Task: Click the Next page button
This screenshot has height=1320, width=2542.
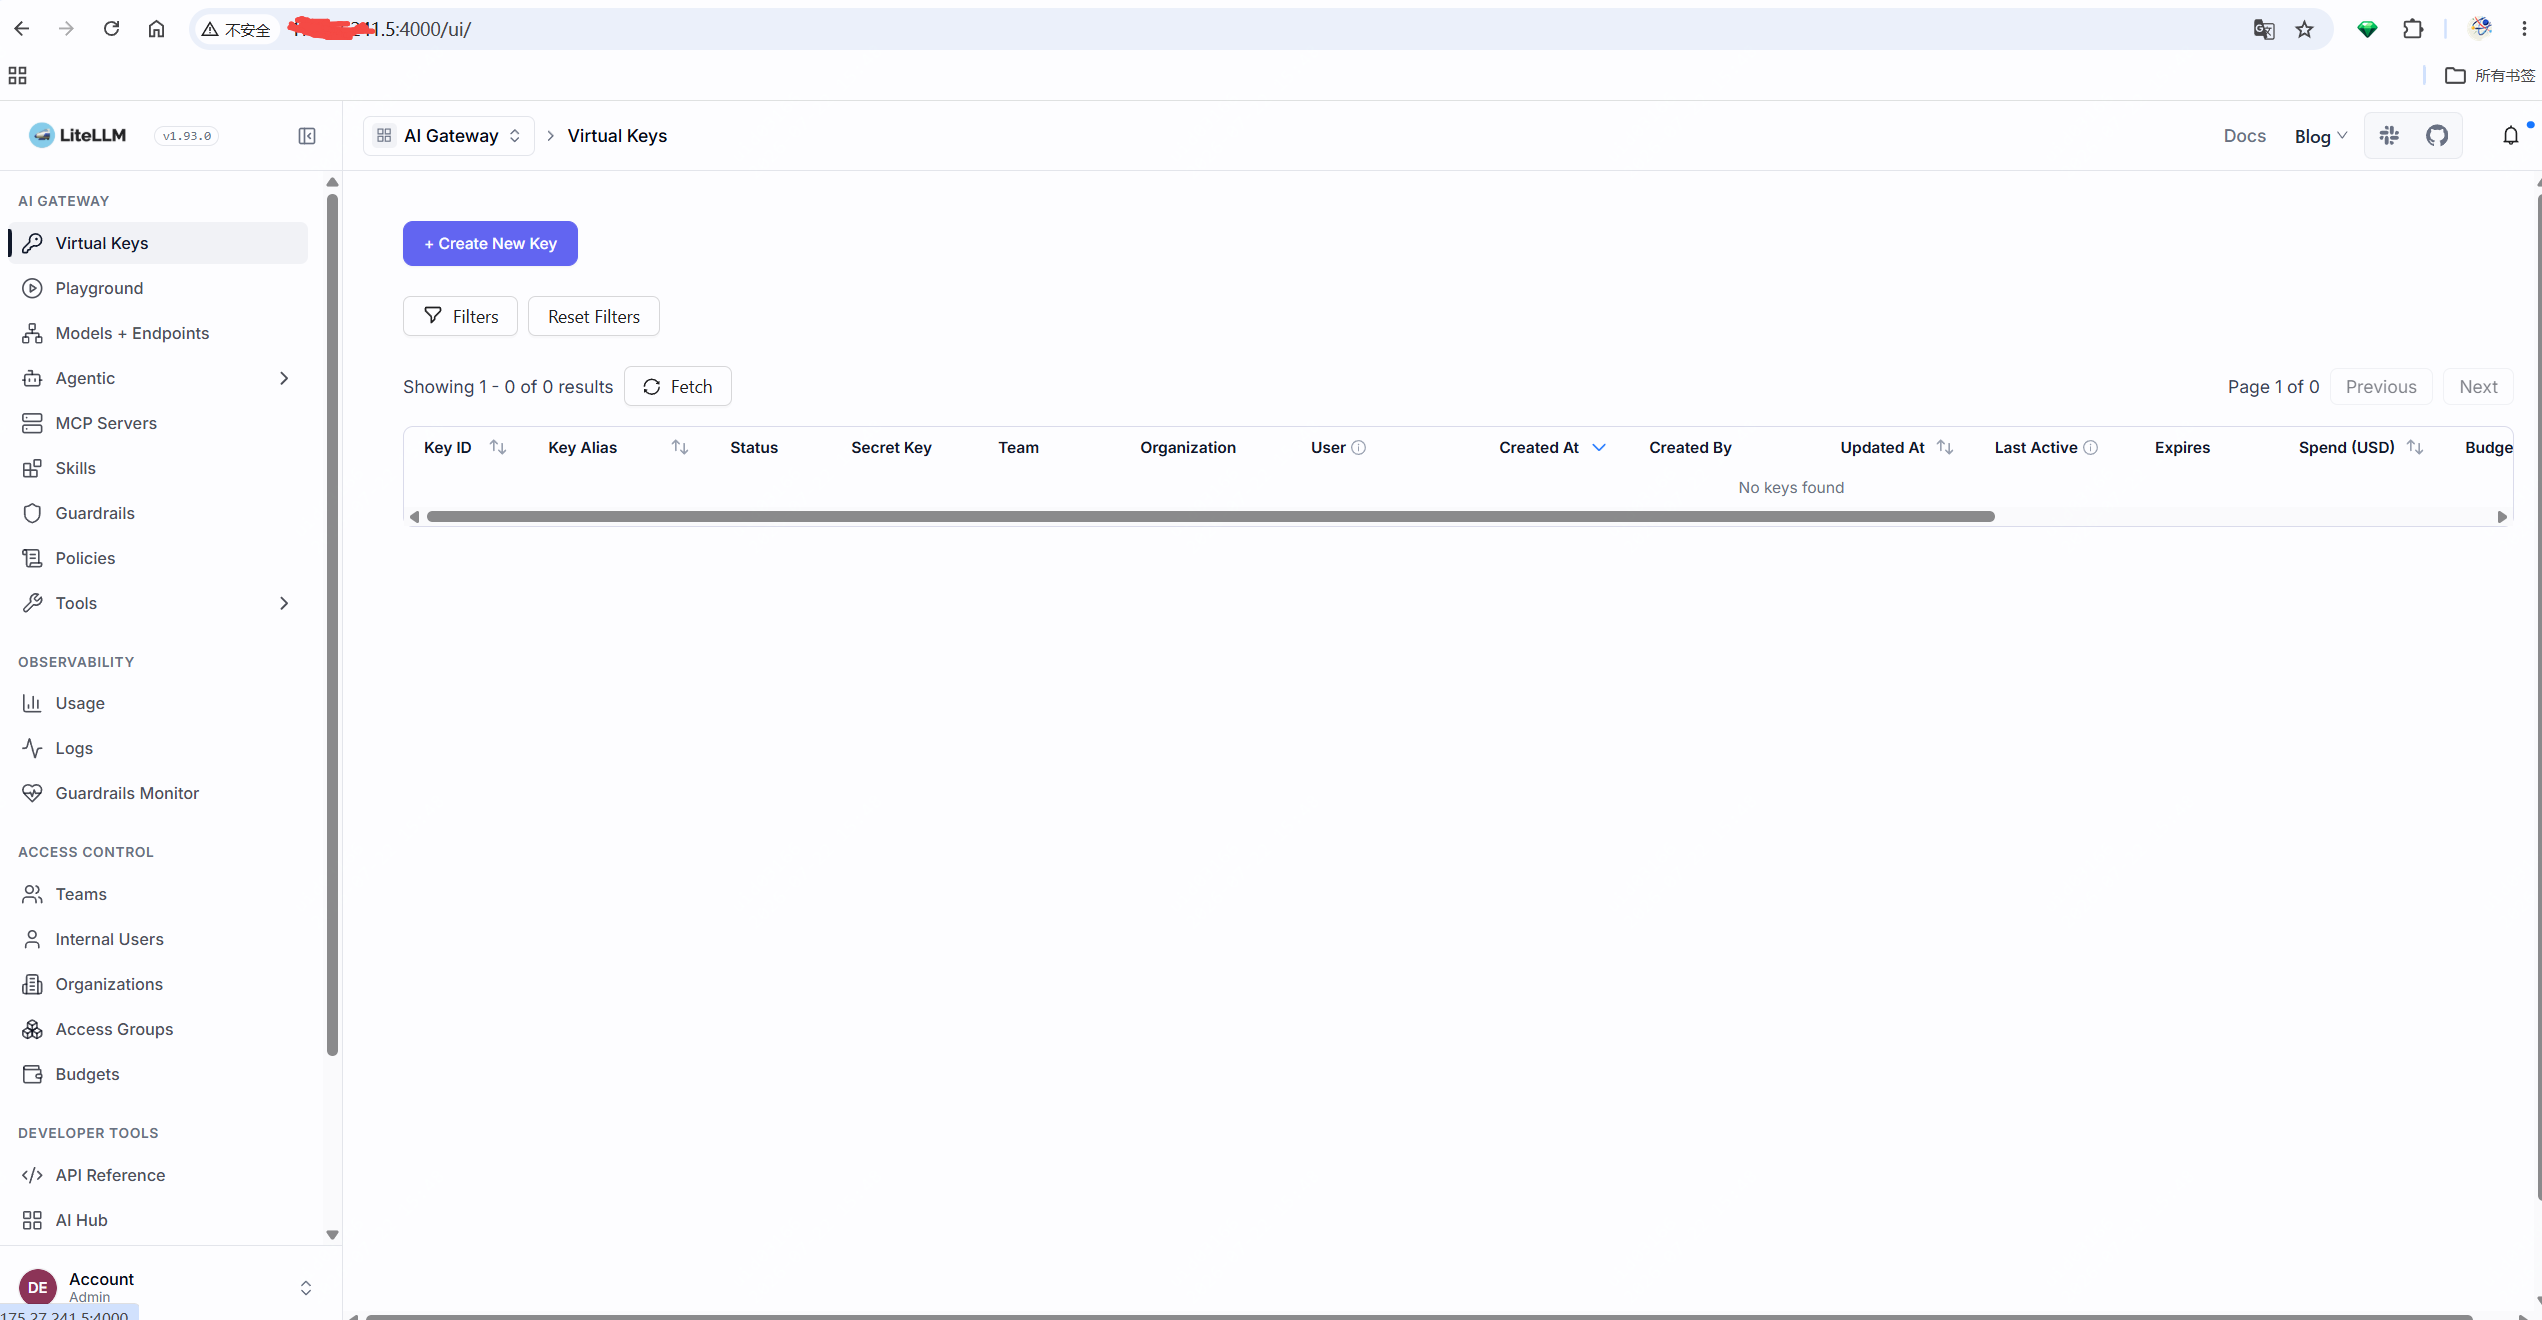Action: click(x=2478, y=386)
